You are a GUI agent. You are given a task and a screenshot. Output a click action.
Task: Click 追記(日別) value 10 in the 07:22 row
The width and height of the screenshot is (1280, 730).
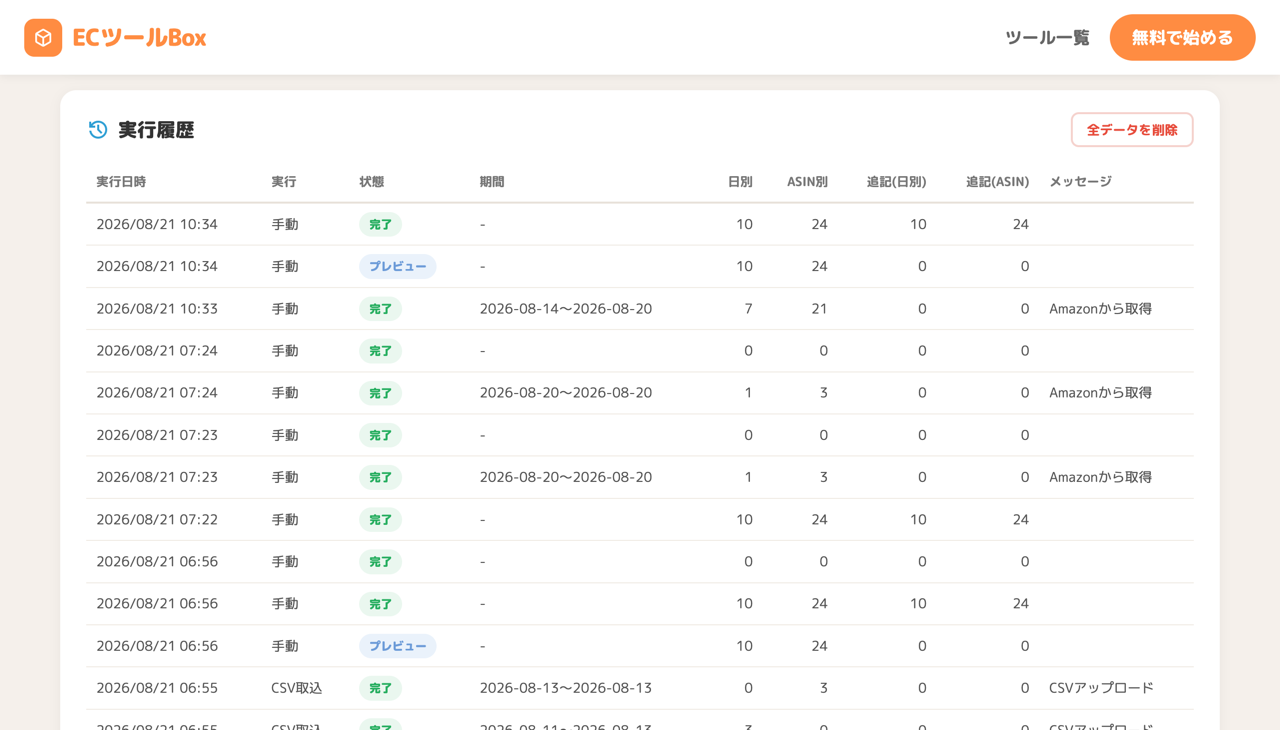917,520
